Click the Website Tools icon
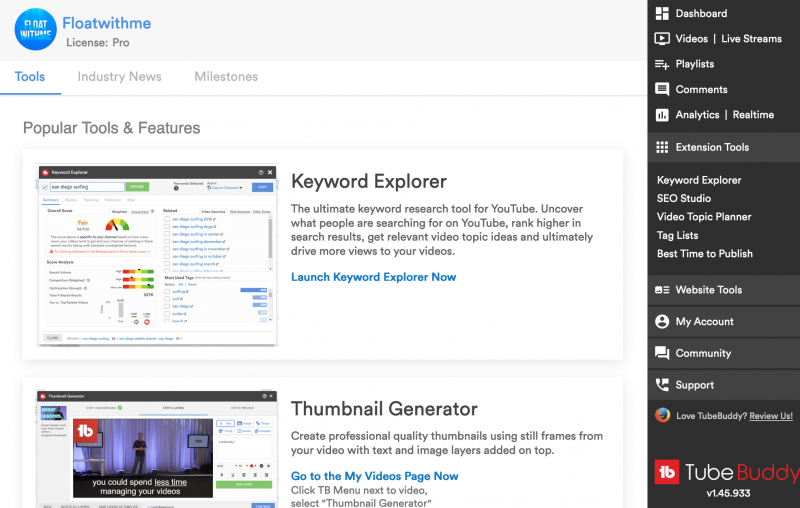This screenshot has width=800, height=508. [x=662, y=290]
